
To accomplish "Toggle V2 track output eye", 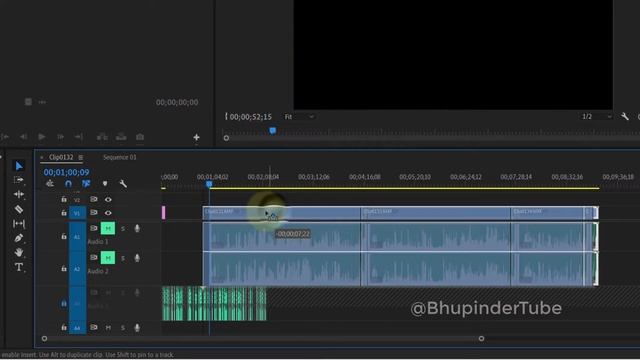I will 108,199.
